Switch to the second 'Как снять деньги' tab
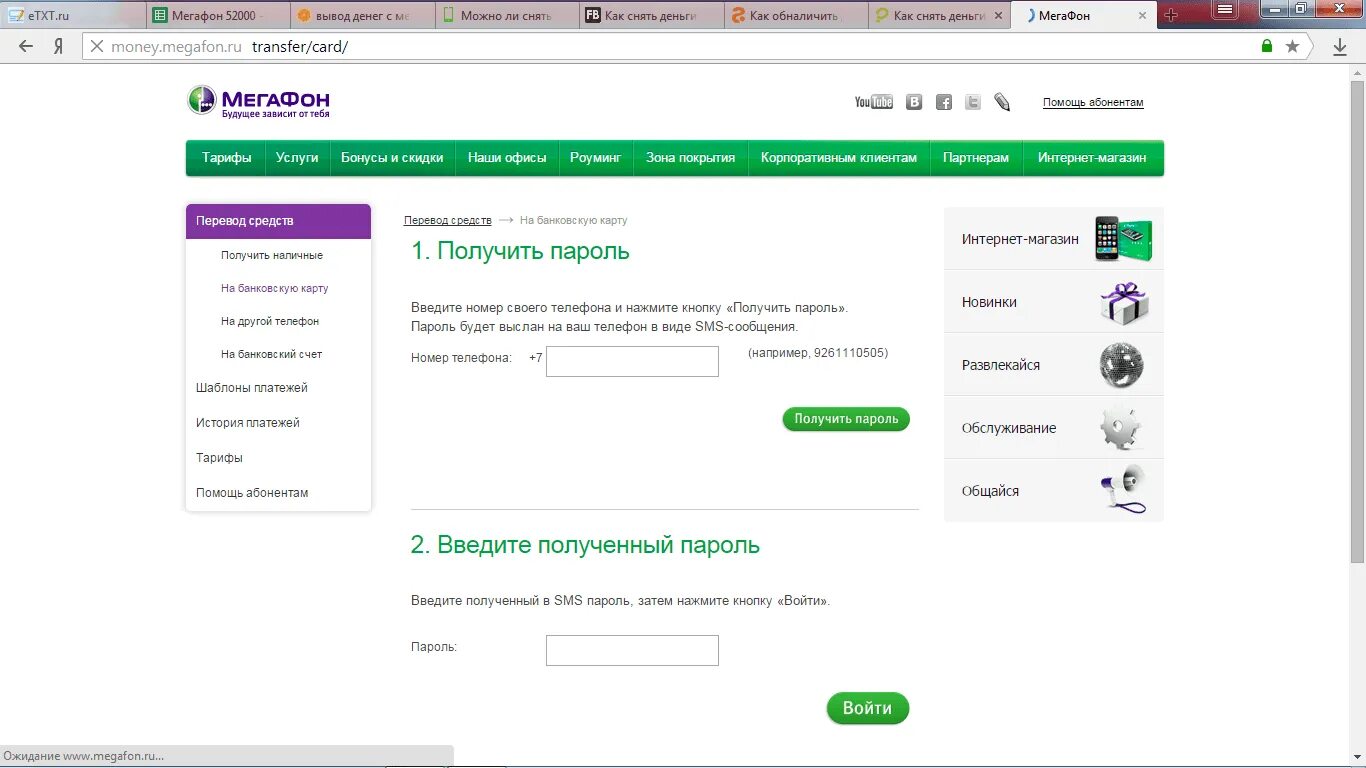This screenshot has width=1366, height=768. [939, 16]
